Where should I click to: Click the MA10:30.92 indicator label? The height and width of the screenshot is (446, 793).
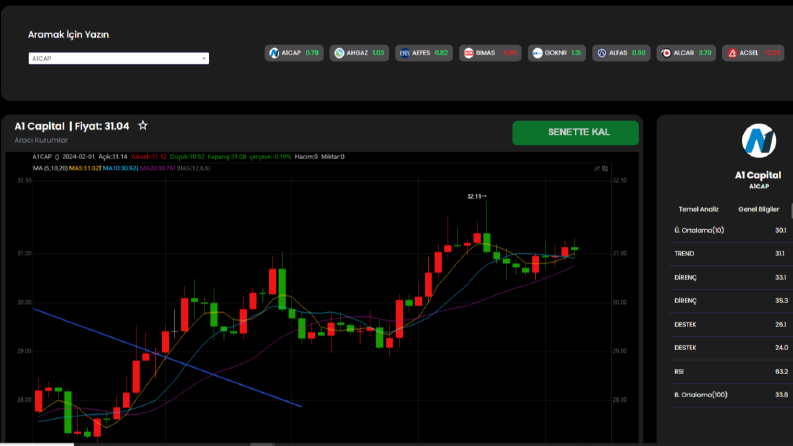point(120,168)
